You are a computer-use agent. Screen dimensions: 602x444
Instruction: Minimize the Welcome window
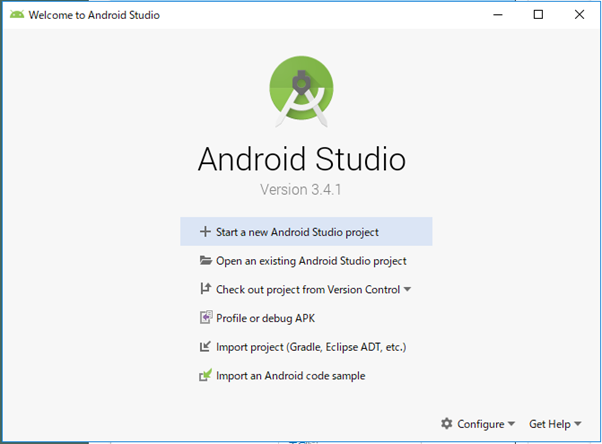[x=498, y=15]
